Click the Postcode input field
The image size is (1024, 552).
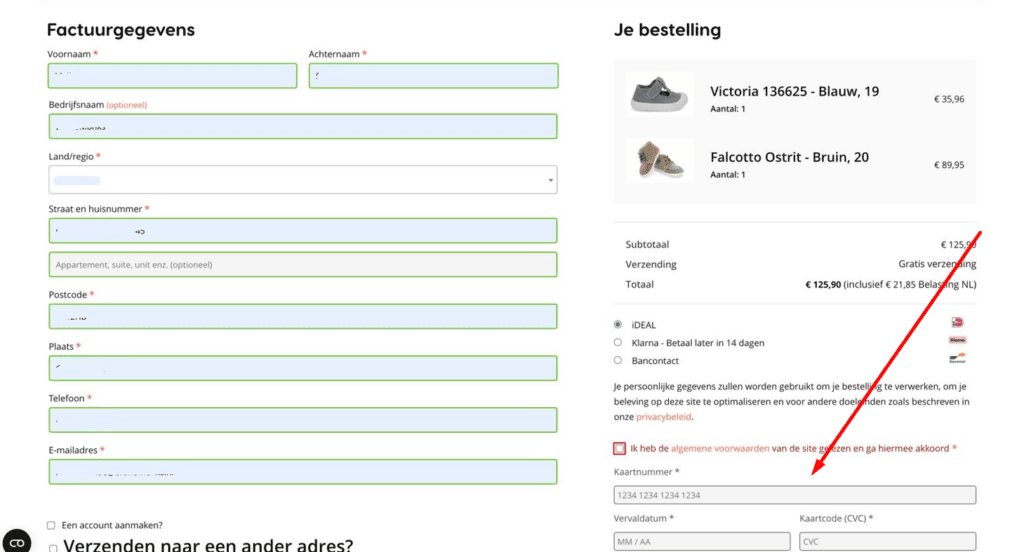[302, 316]
